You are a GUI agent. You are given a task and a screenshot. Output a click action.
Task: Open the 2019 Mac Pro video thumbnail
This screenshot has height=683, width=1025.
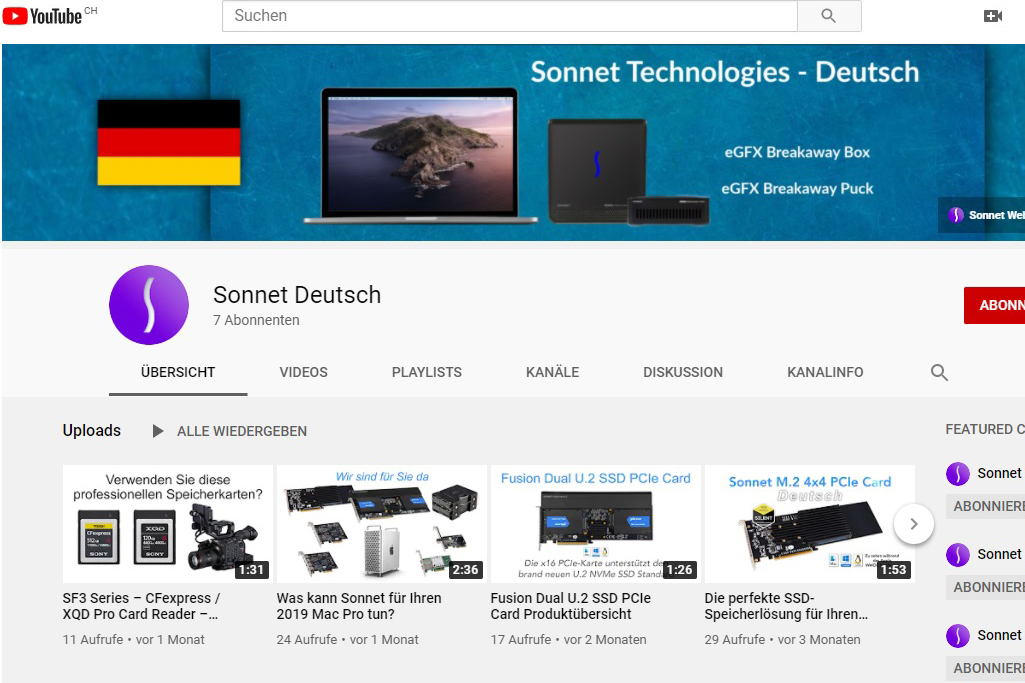pos(382,524)
